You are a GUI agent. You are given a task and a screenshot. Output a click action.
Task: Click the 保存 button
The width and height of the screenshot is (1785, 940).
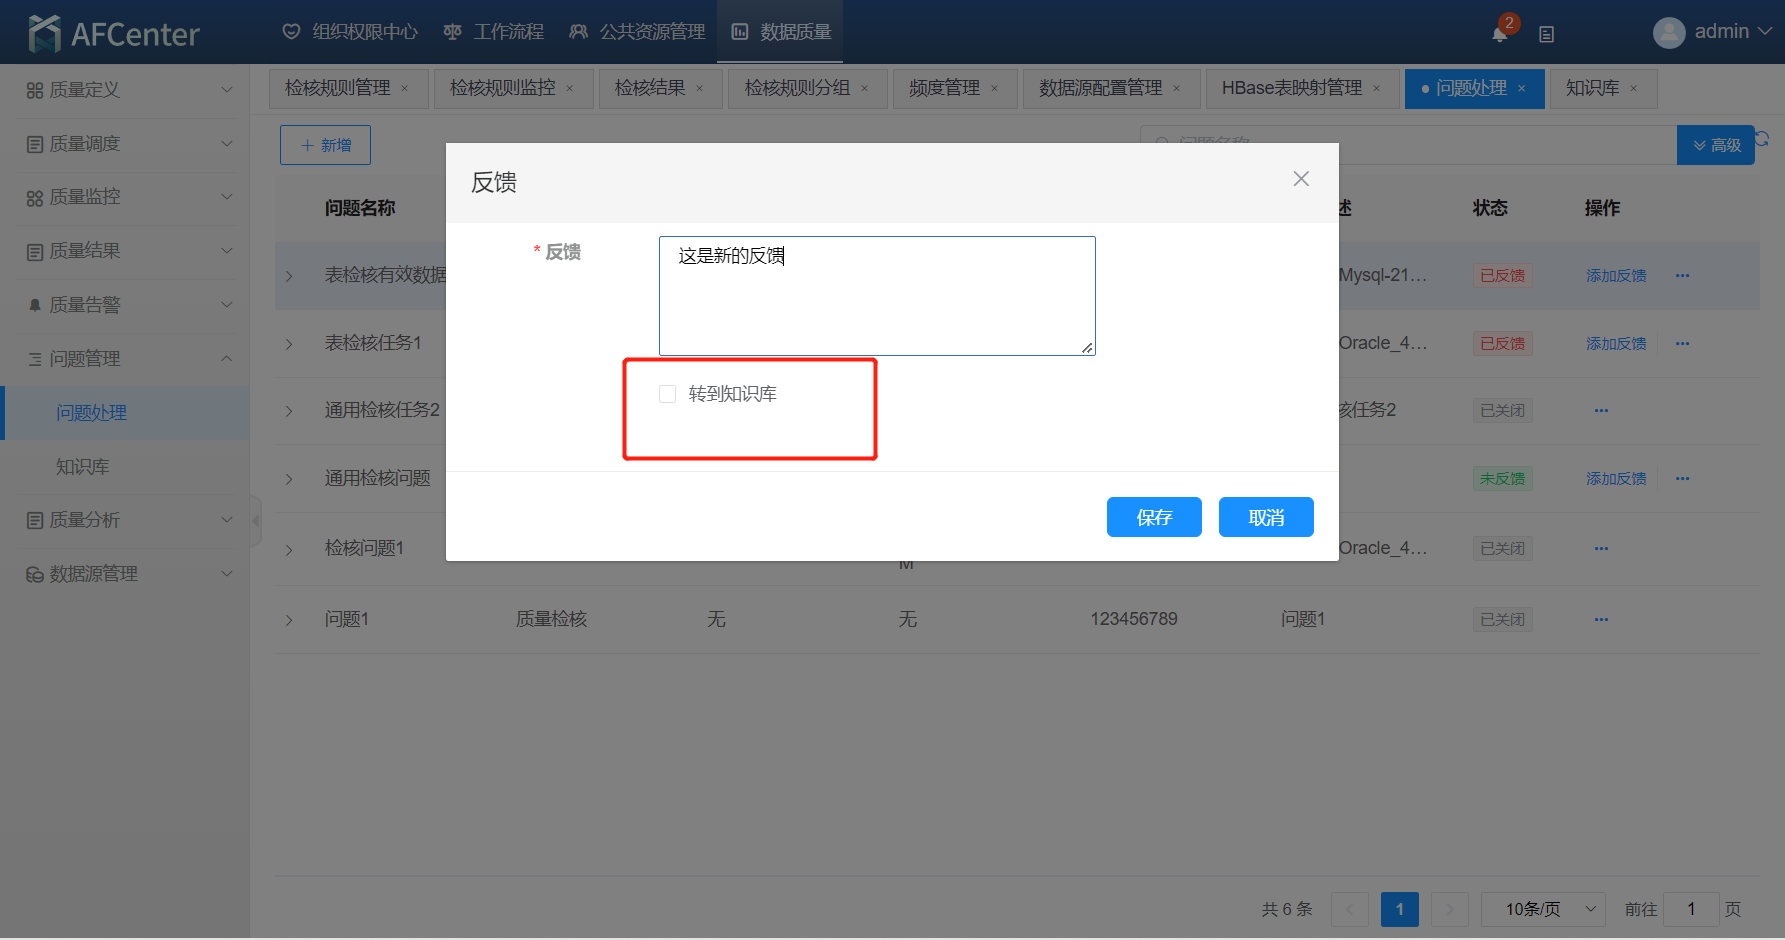point(1153,517)
